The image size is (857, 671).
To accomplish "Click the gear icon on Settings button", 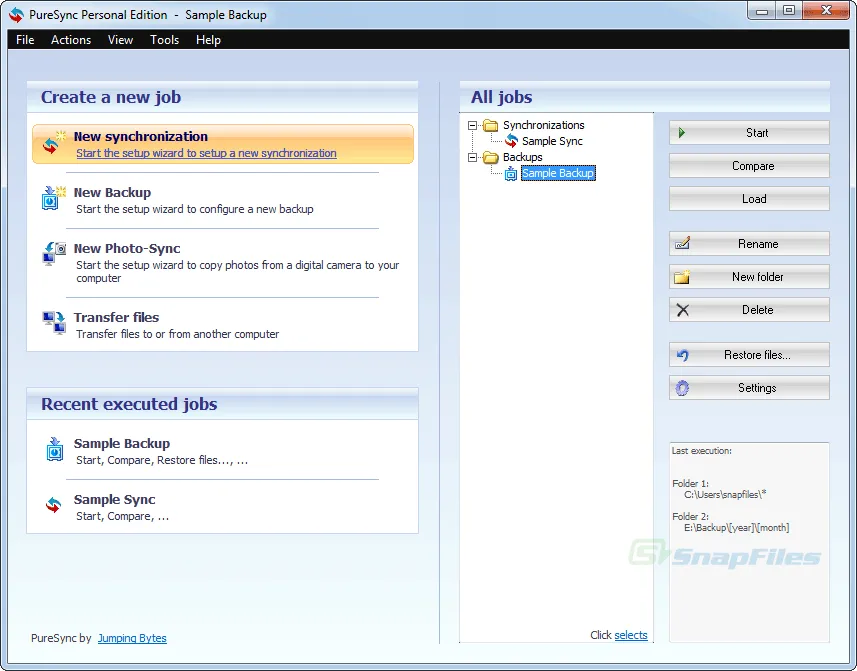I will 682,388.
